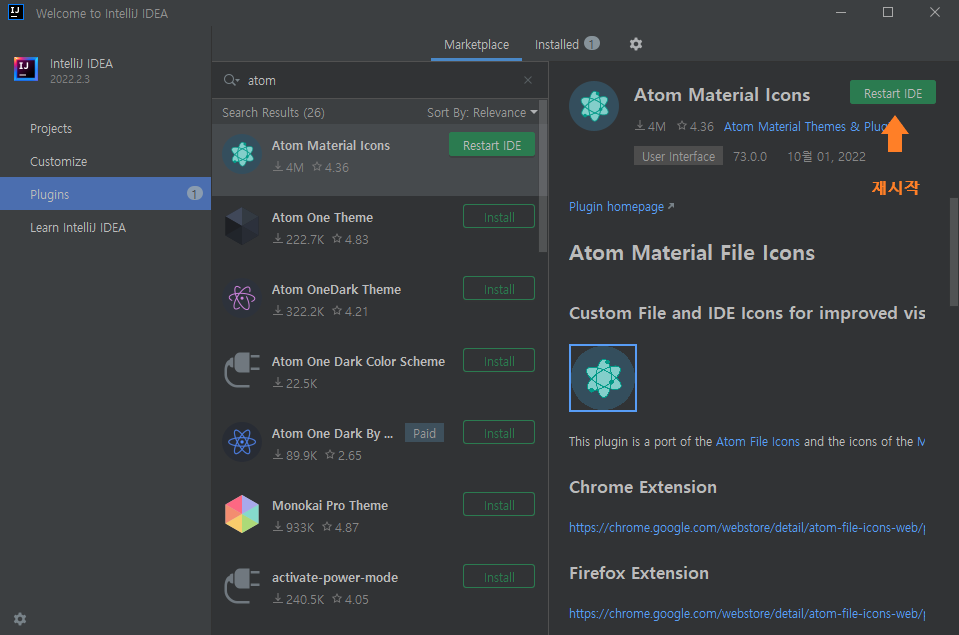Install Atom One Dark Color Scheme
Viewport: 959px width, 635px height.
tap(499, 361)
